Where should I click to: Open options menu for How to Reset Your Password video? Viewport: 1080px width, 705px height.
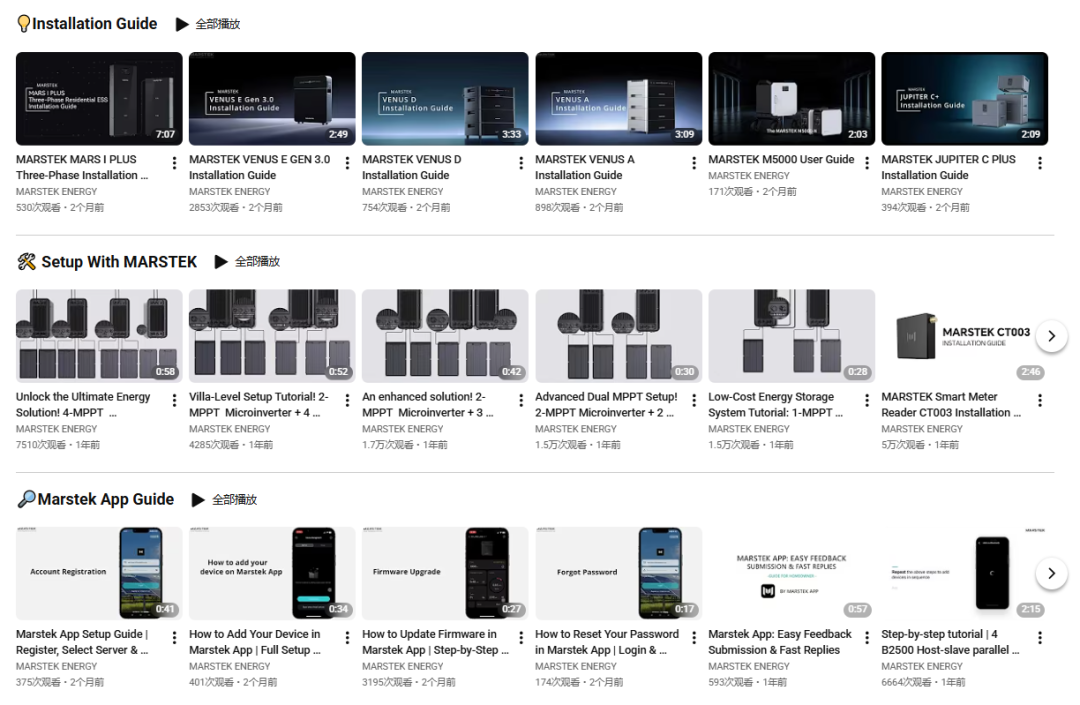[694, 638]
